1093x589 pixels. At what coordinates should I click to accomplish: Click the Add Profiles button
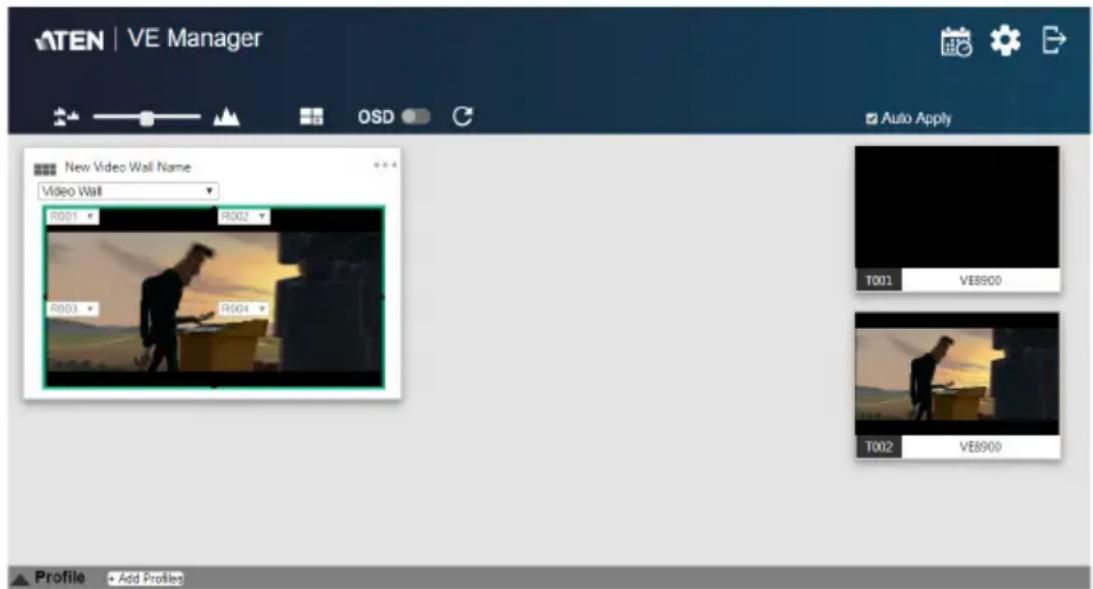pos(145,579)
